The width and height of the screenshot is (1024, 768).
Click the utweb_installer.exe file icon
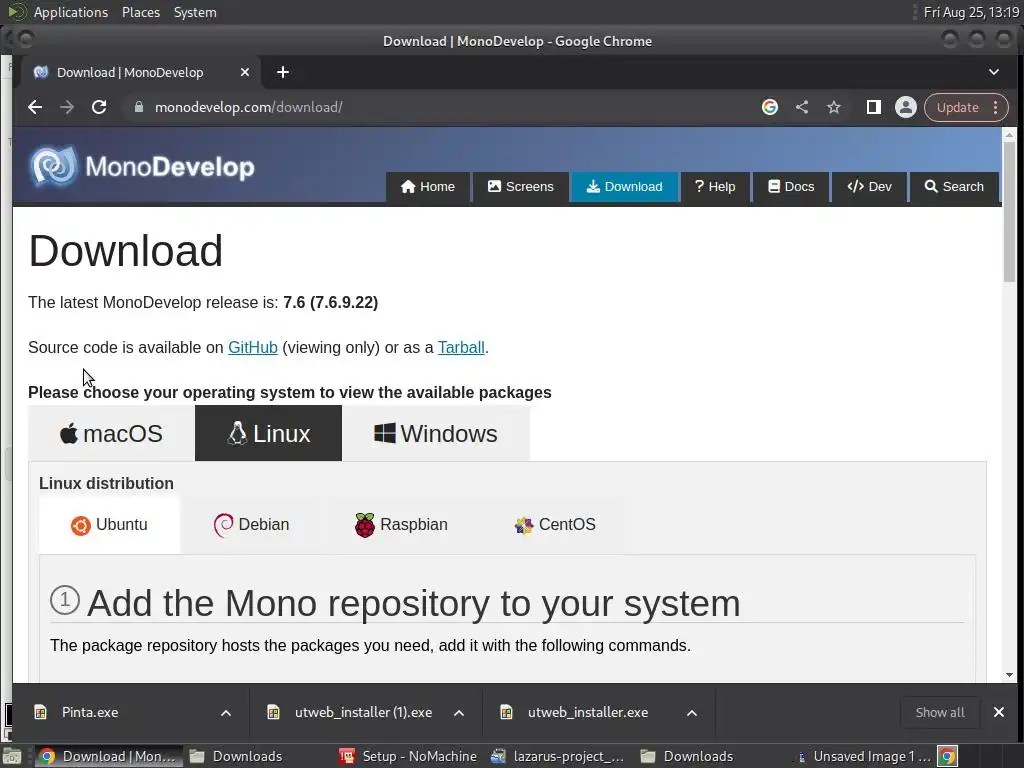click(x=507, y=712)
